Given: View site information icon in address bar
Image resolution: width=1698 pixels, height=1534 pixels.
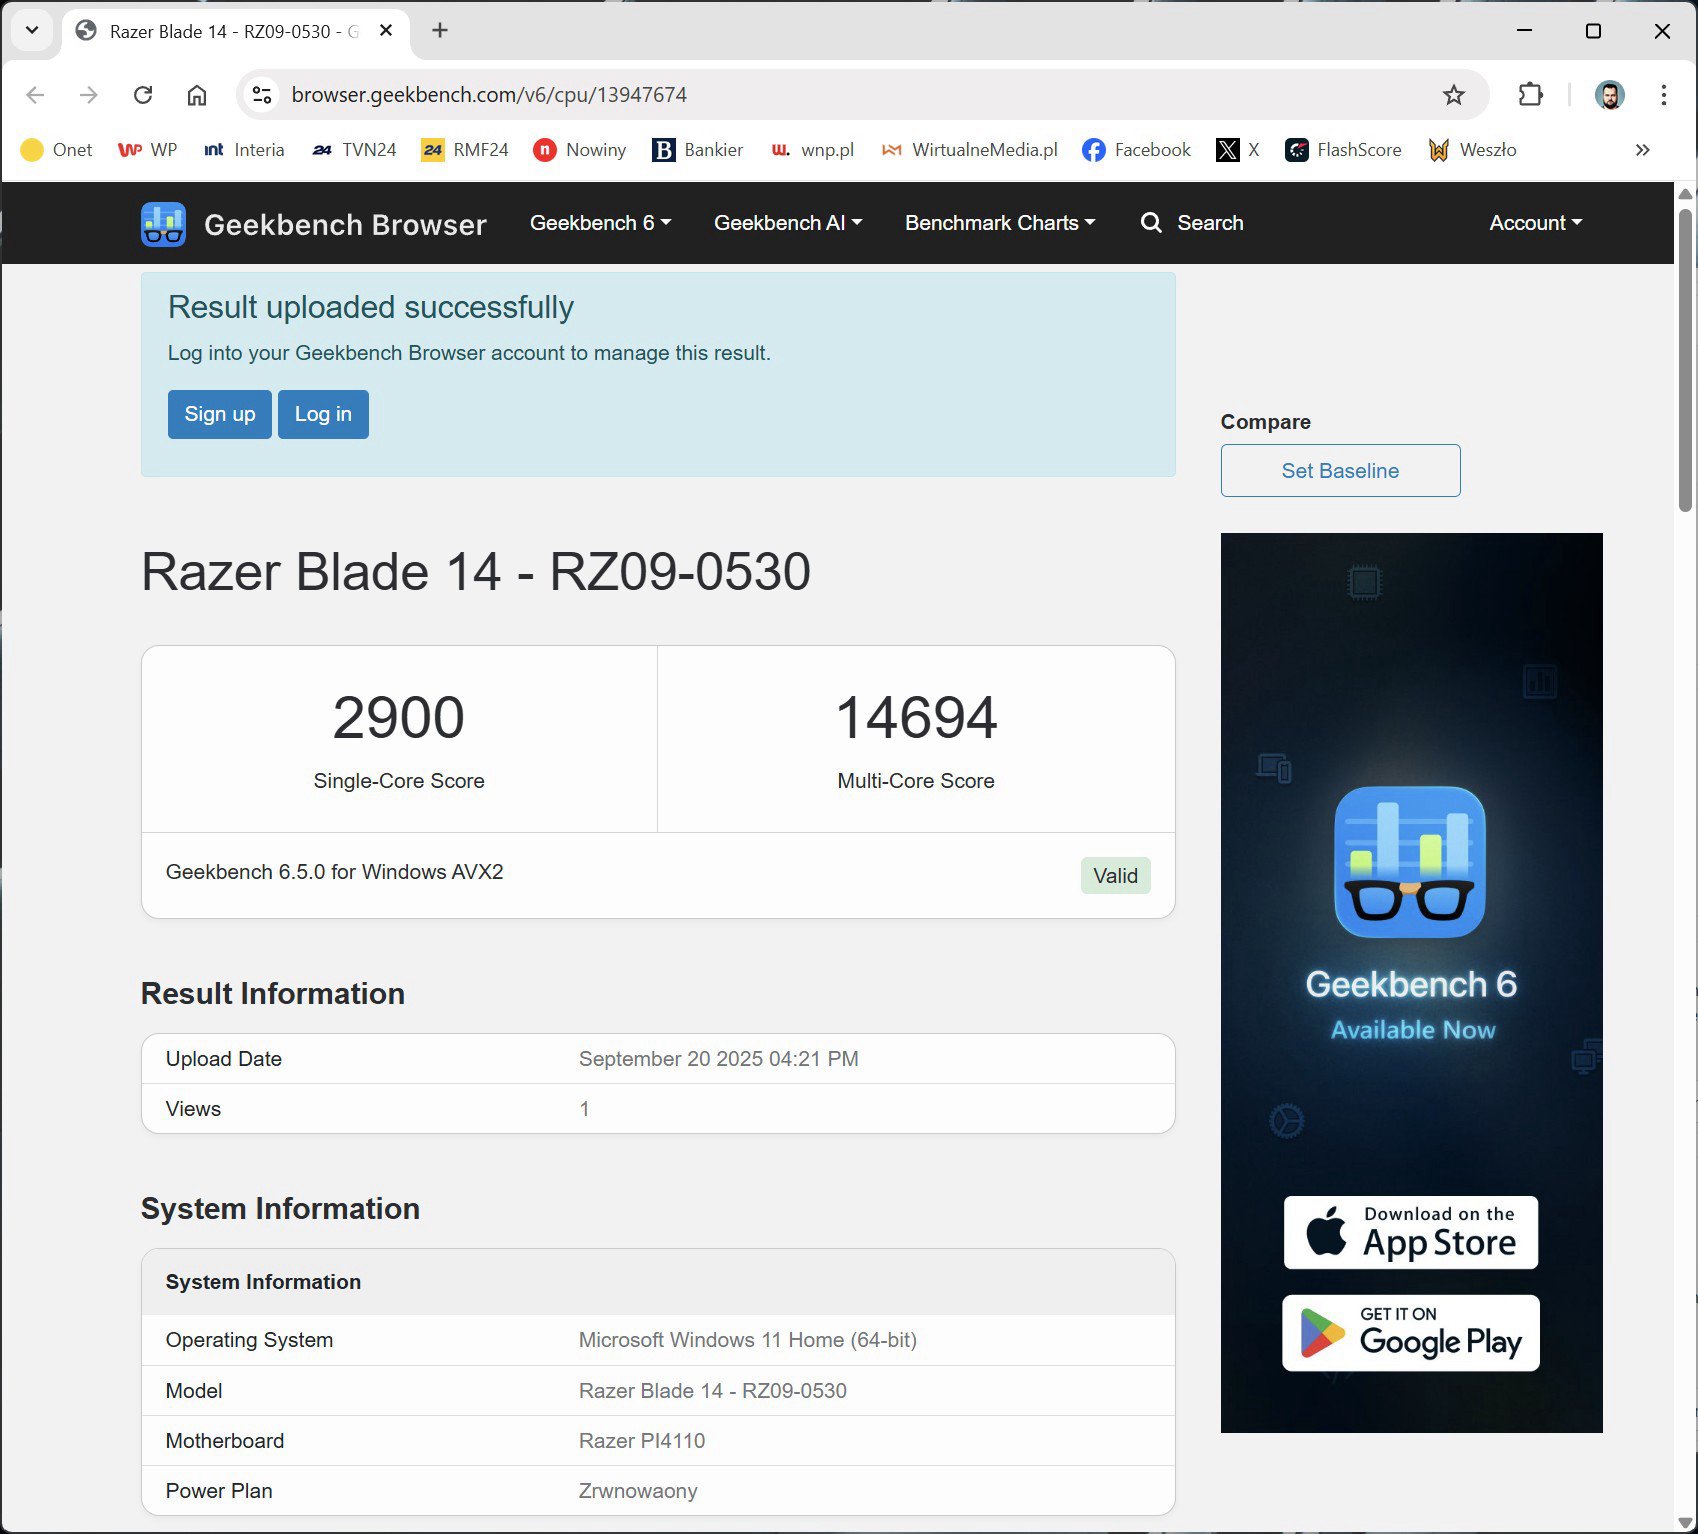Looking at the screenshot, I should [x=262, y=95].
